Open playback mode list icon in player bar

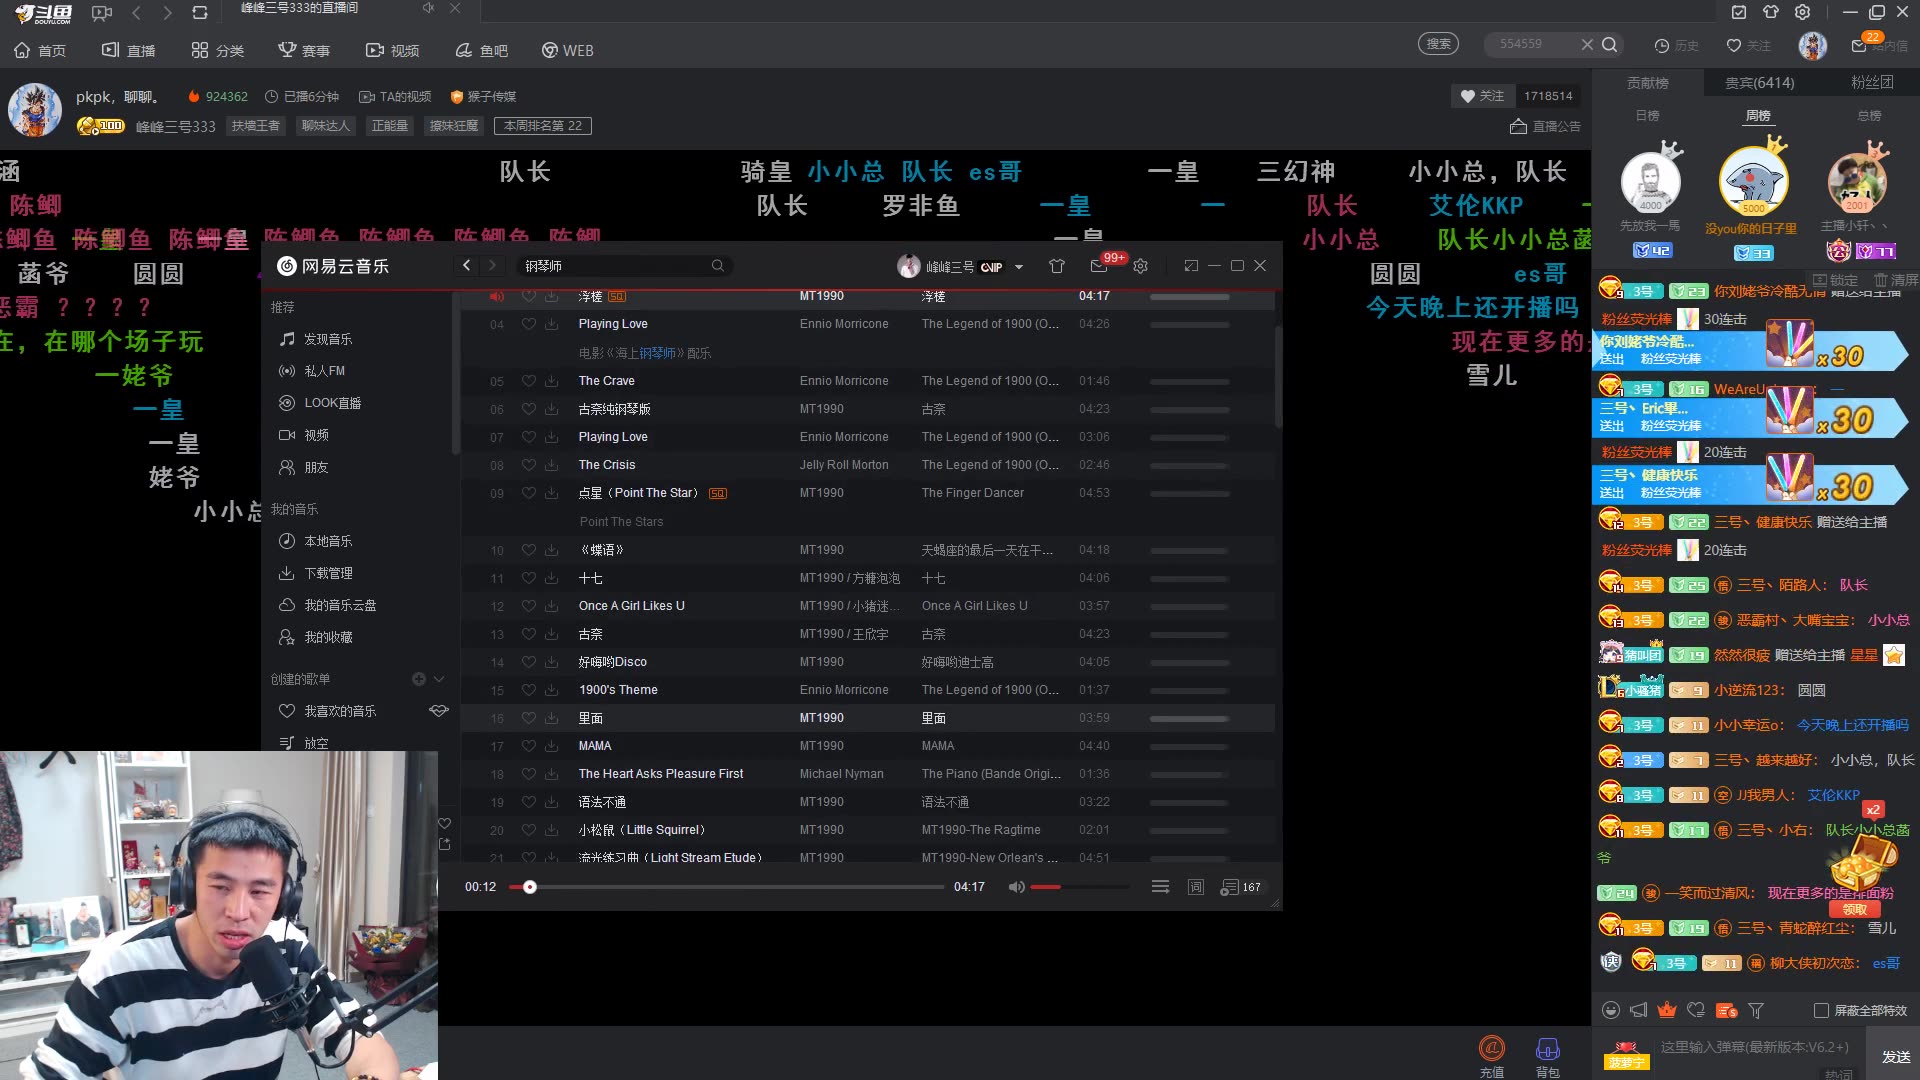point(1160,887)
